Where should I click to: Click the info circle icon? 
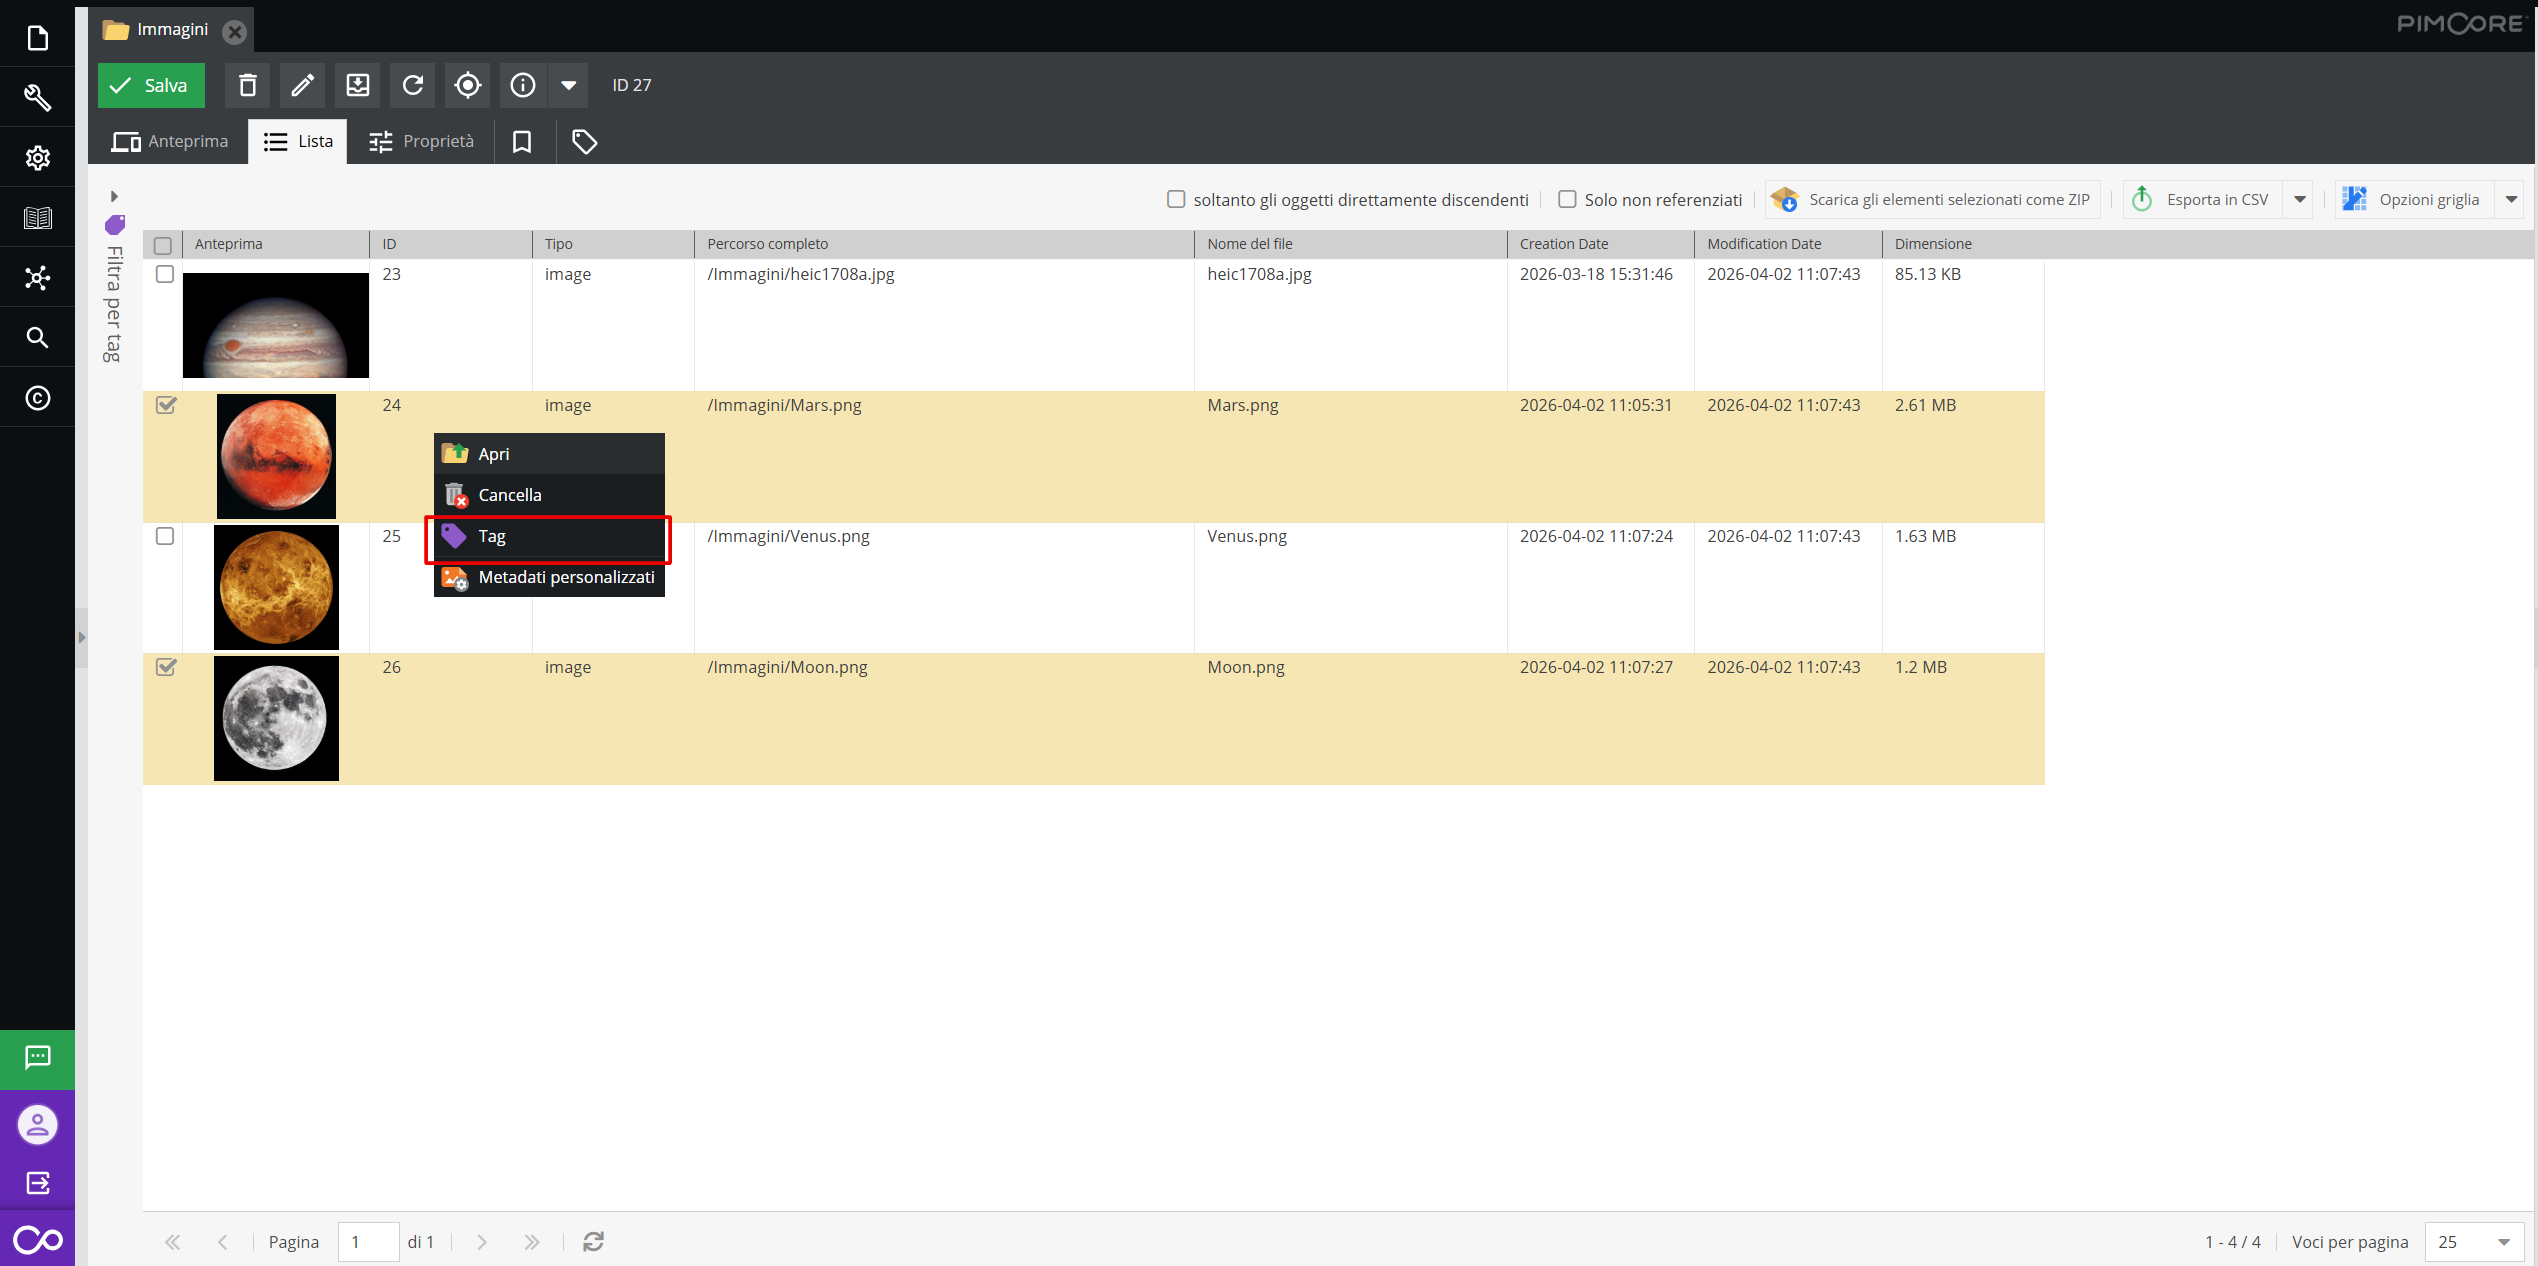[x=522, y=85]
